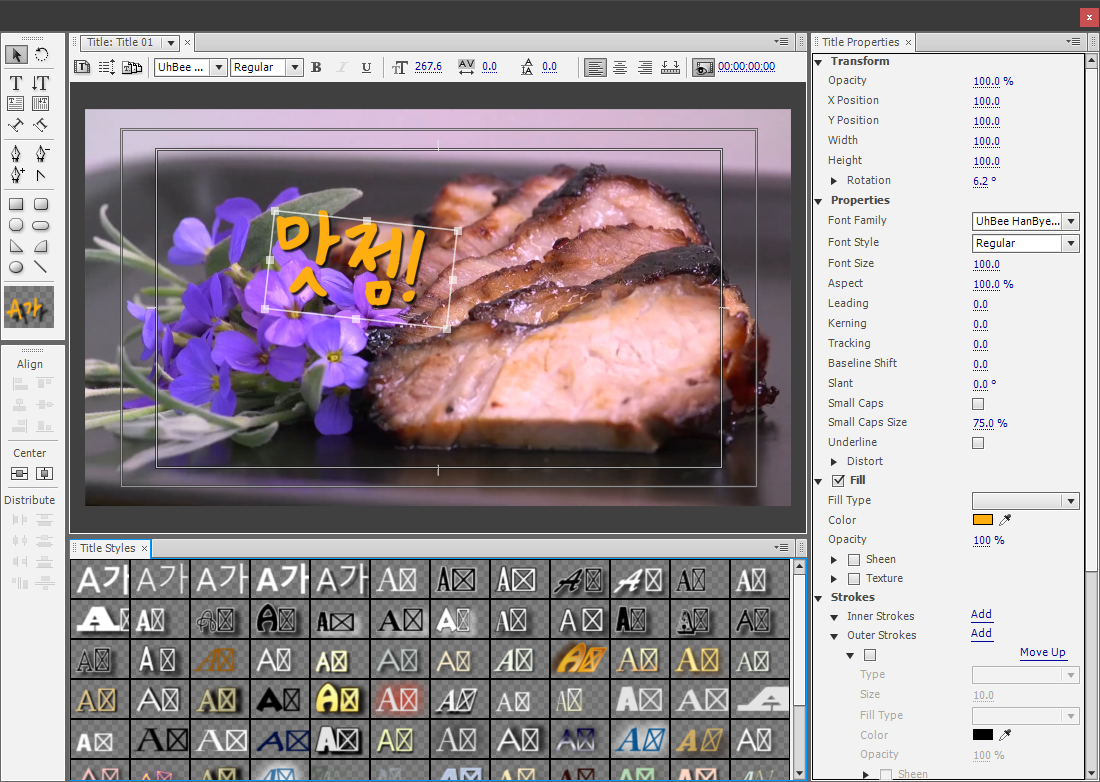Select the Rounded Rectangle pill tool
The width and height of the screenshot is (1100, 782).
coord(41,225)
